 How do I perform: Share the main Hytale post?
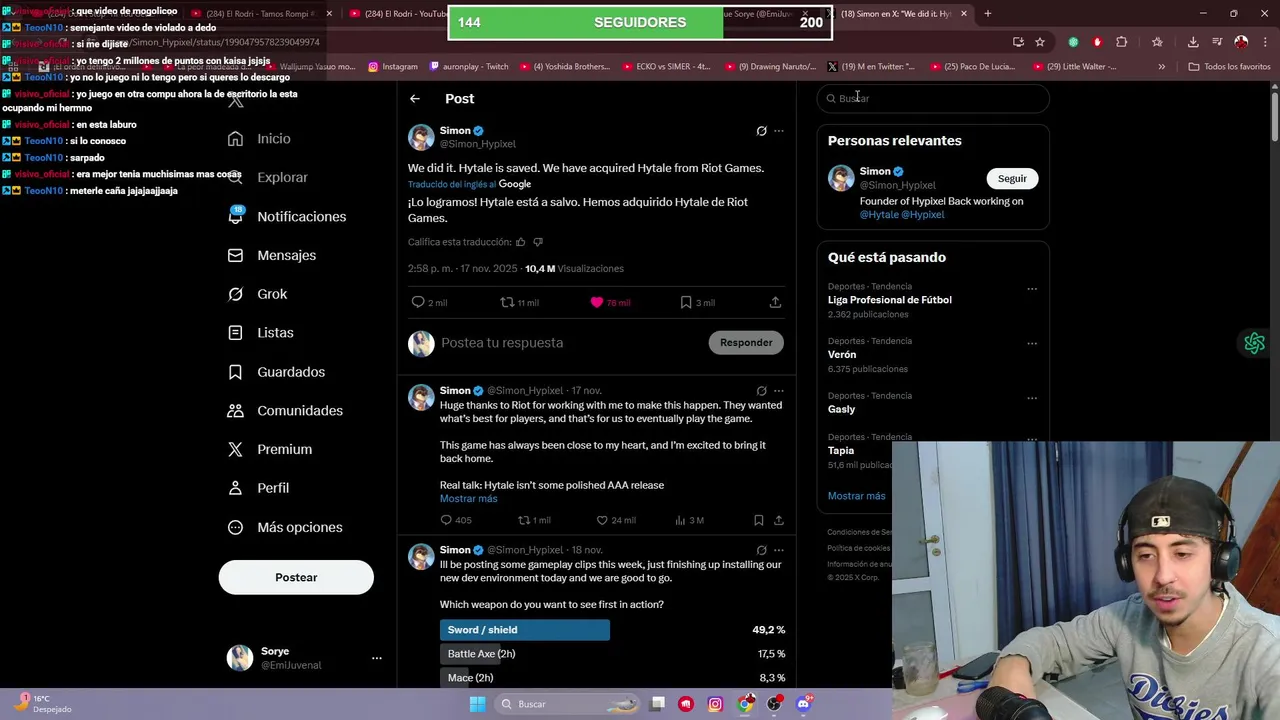click(775, 302)
